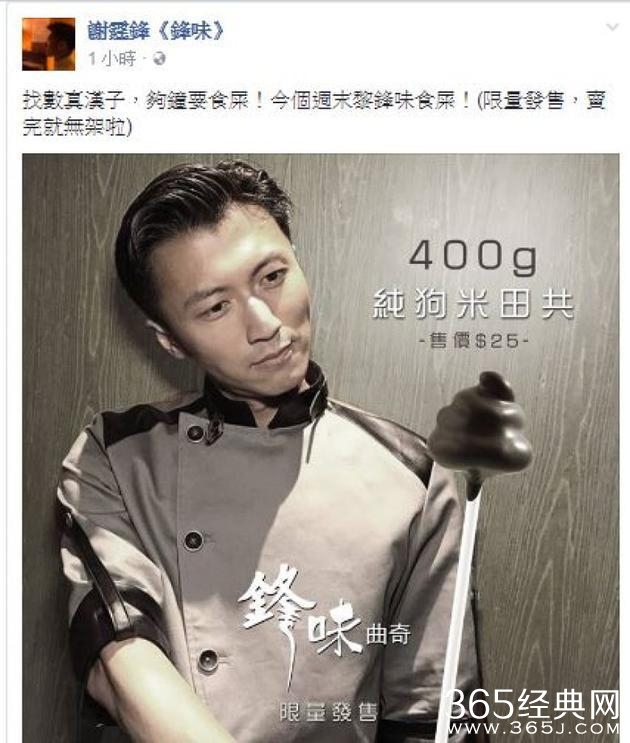Click the 售價$25 price label
This screenshot has width=630, height=743.
474,340
